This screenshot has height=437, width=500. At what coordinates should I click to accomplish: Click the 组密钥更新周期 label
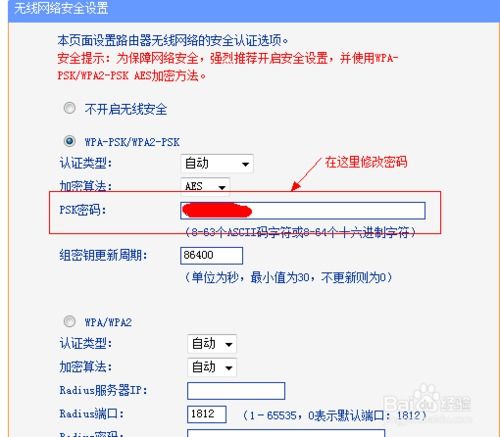103,255
